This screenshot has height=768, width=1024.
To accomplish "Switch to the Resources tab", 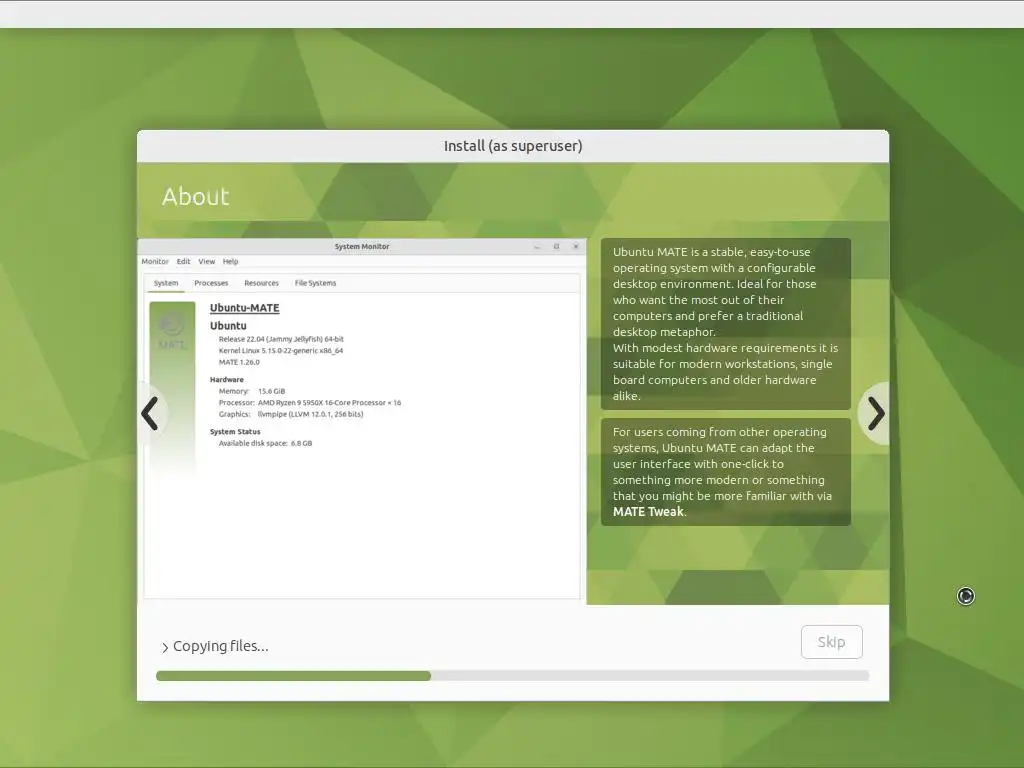I will pos(261,283).
